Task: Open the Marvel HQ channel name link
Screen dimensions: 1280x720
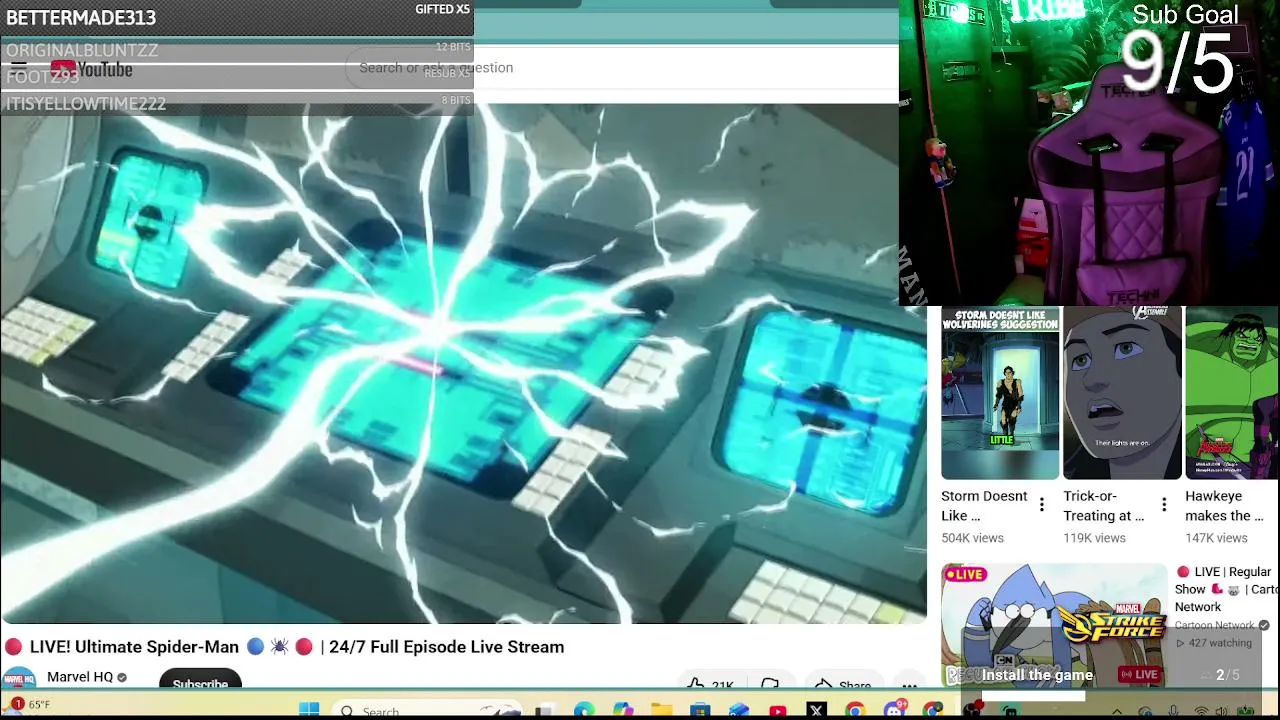Action: 80,677
